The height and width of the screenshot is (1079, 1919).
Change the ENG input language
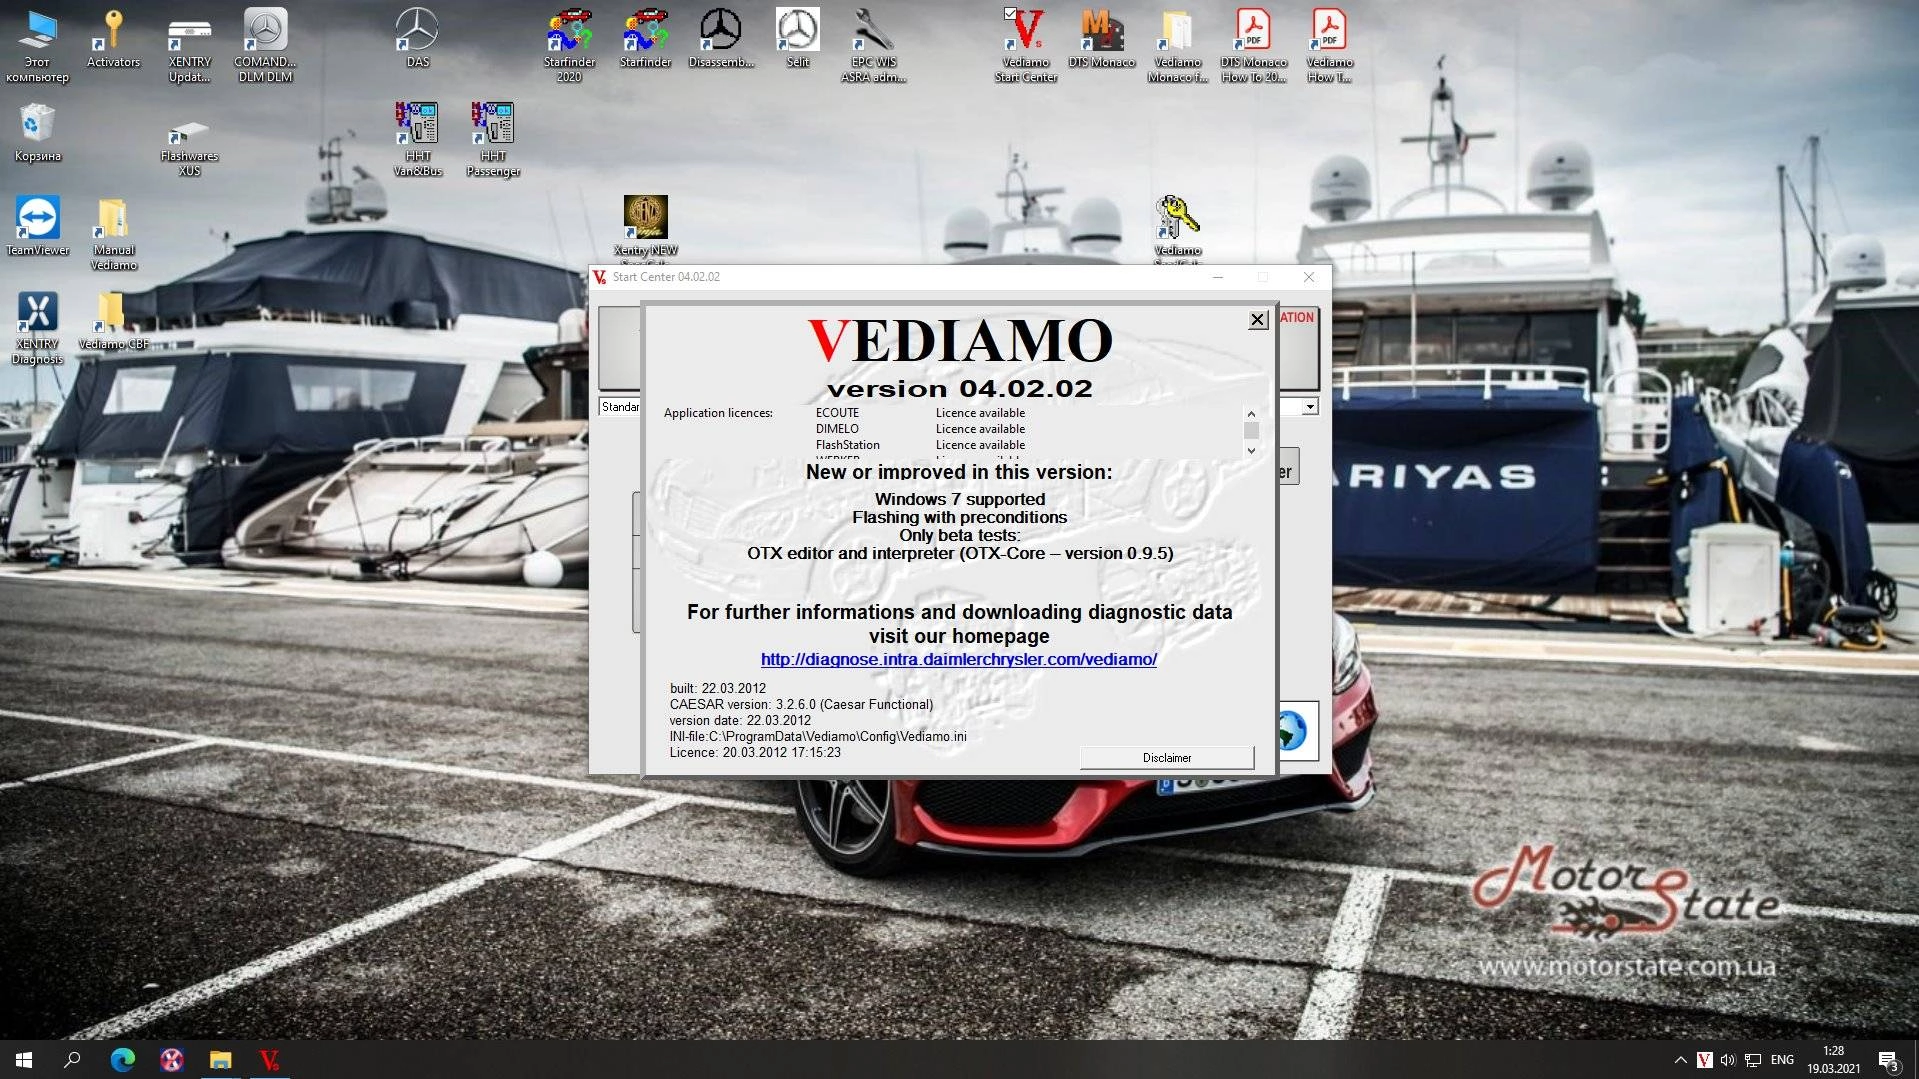pyautogui.click(x=1782, y=1060)
